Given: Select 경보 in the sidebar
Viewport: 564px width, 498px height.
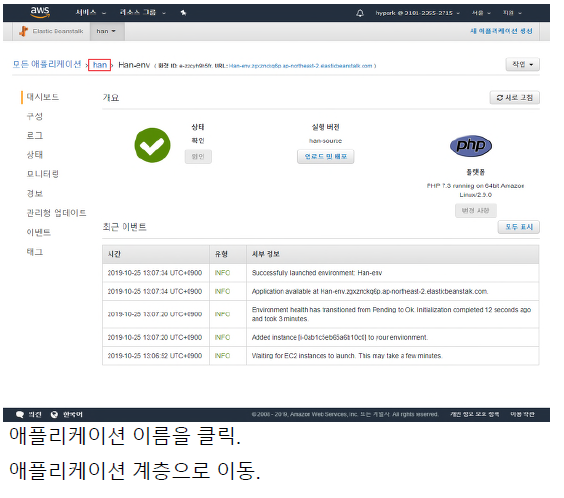Looking at the screenshot, I should 35,194.
